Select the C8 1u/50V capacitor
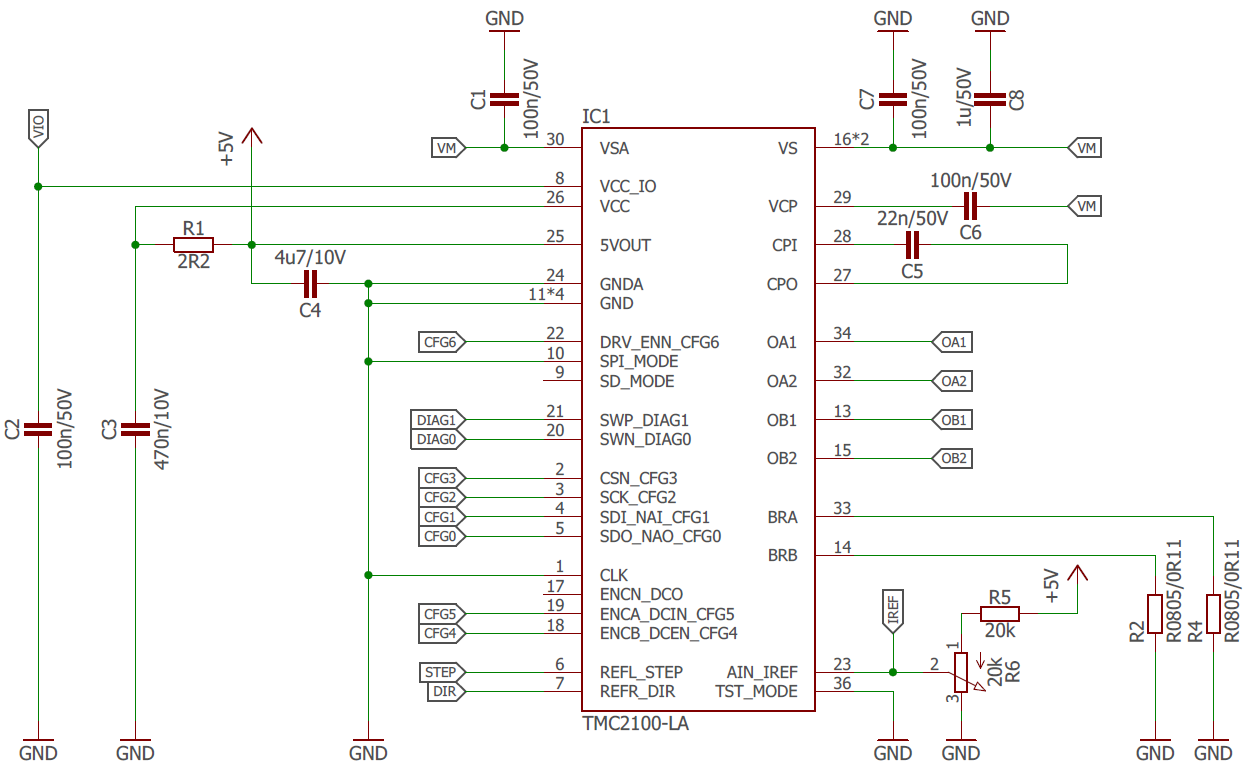The image size is (1255, 768). click(x=990, y=99)
